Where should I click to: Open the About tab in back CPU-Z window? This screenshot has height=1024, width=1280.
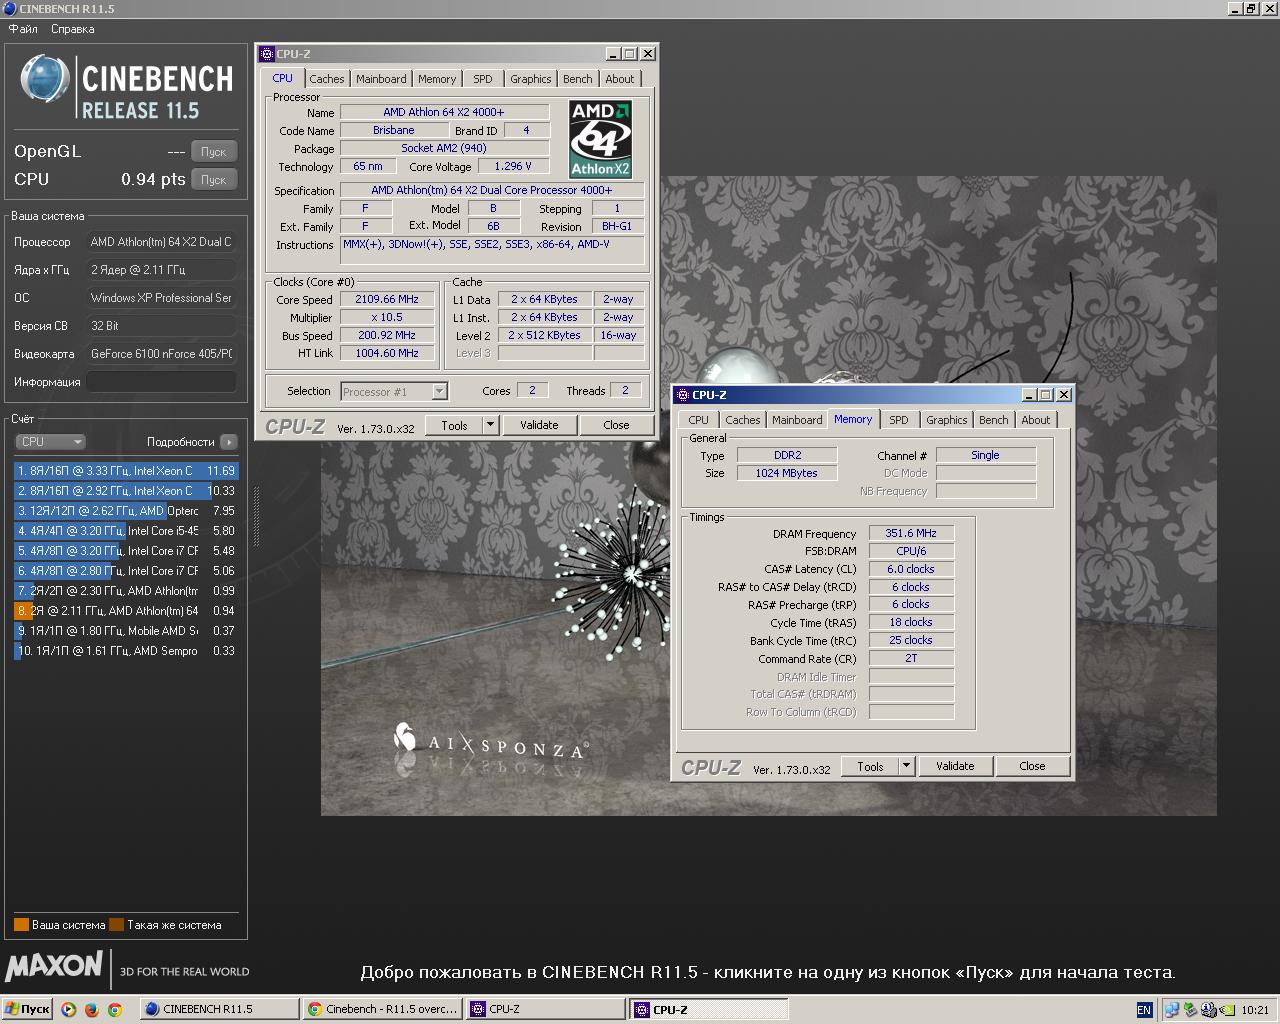(x=619, y=79)
